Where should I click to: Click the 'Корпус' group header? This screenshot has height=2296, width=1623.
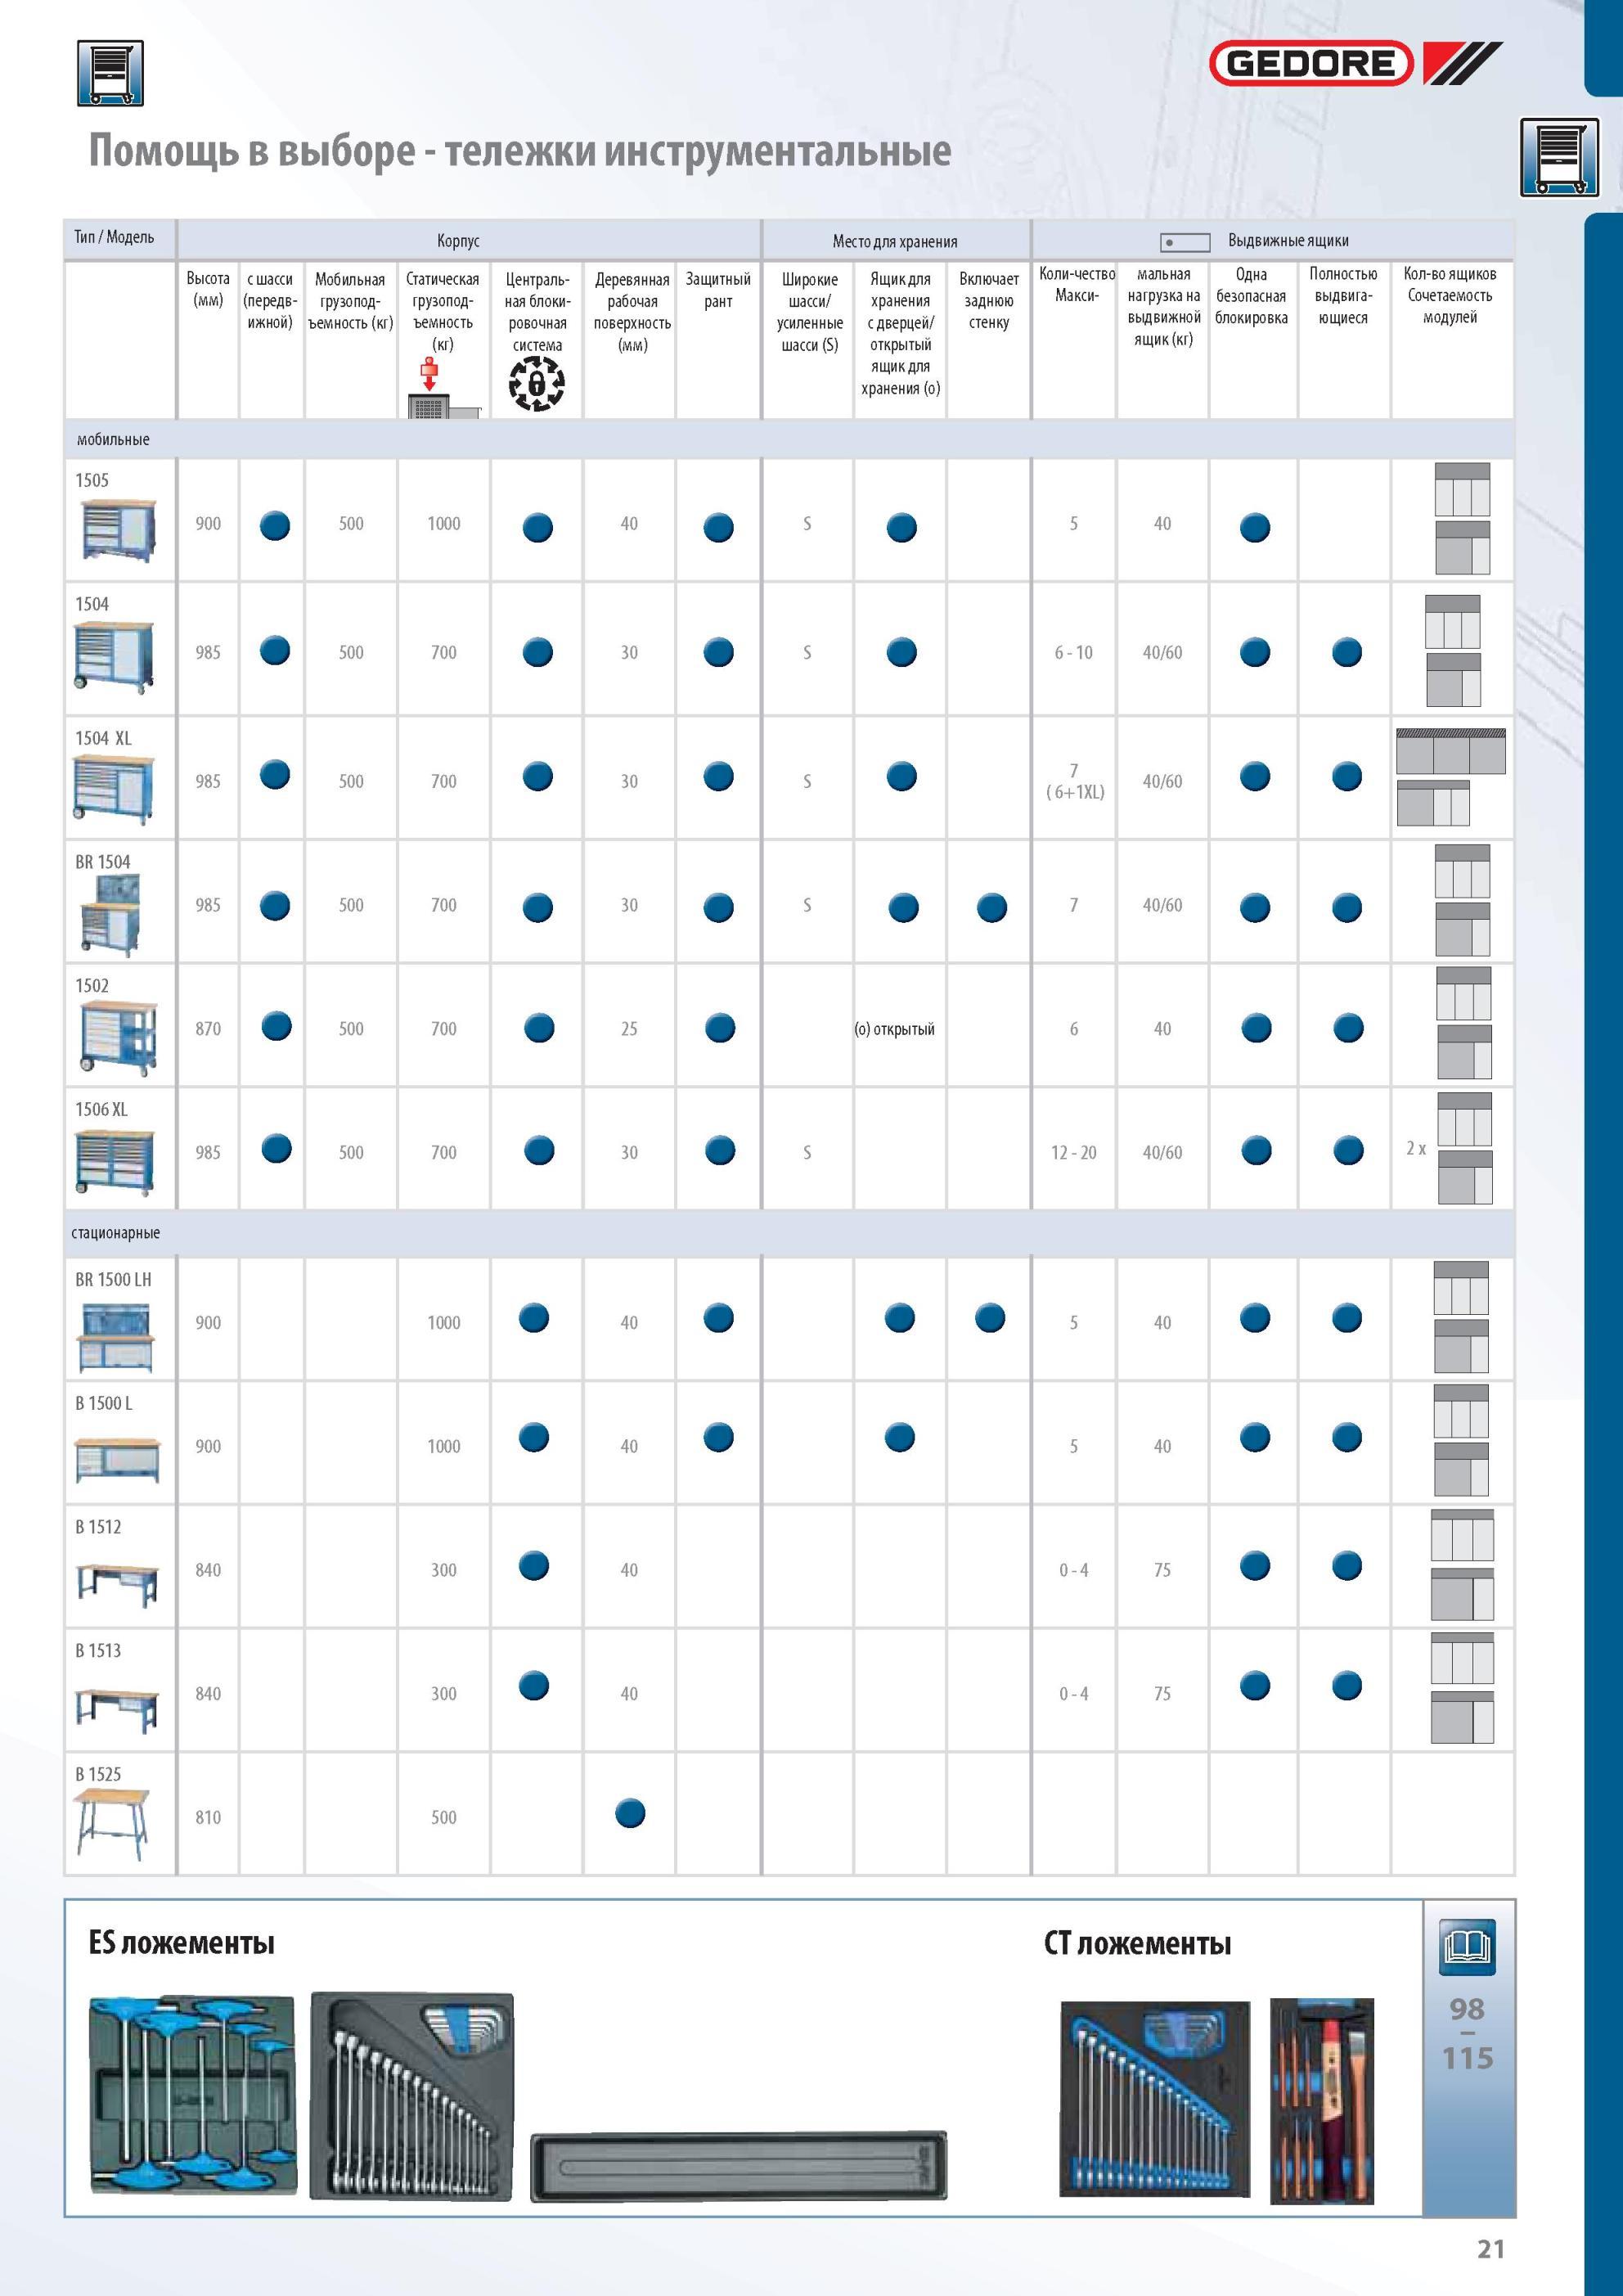tap(458, 241)
